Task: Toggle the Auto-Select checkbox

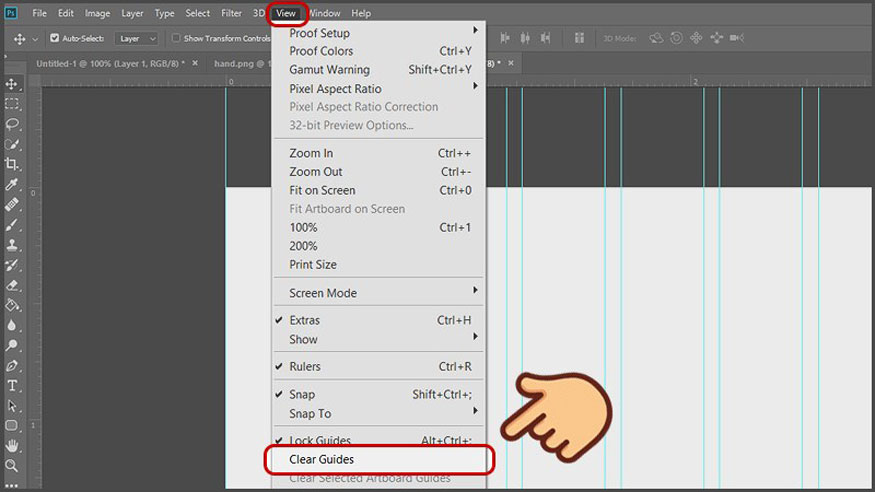Action: [x=55, y=38]
